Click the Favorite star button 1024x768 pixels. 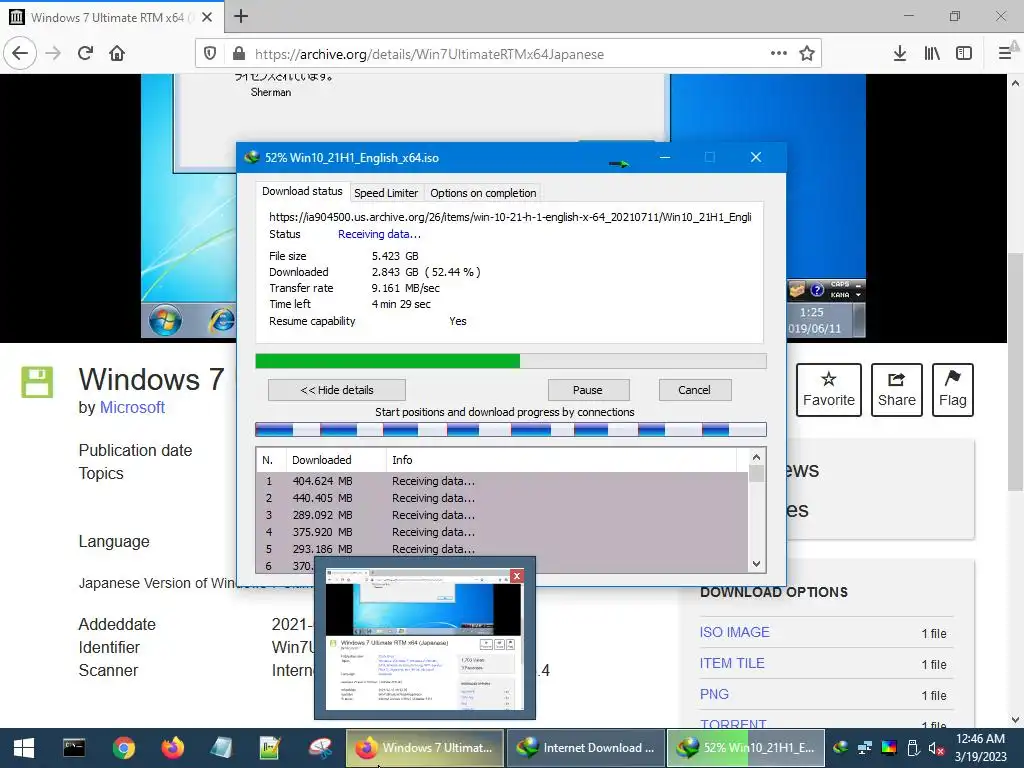[829, 390]
